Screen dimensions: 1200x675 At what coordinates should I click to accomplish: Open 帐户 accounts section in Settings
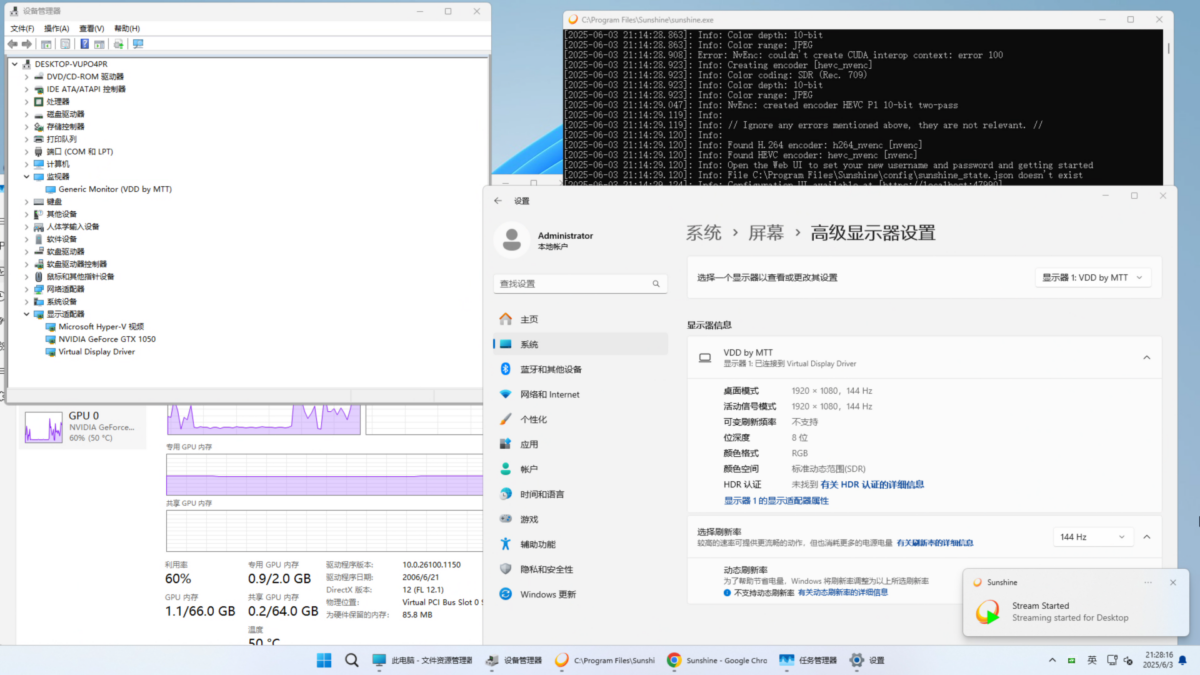pyautogui.click(x=581, y=469)
